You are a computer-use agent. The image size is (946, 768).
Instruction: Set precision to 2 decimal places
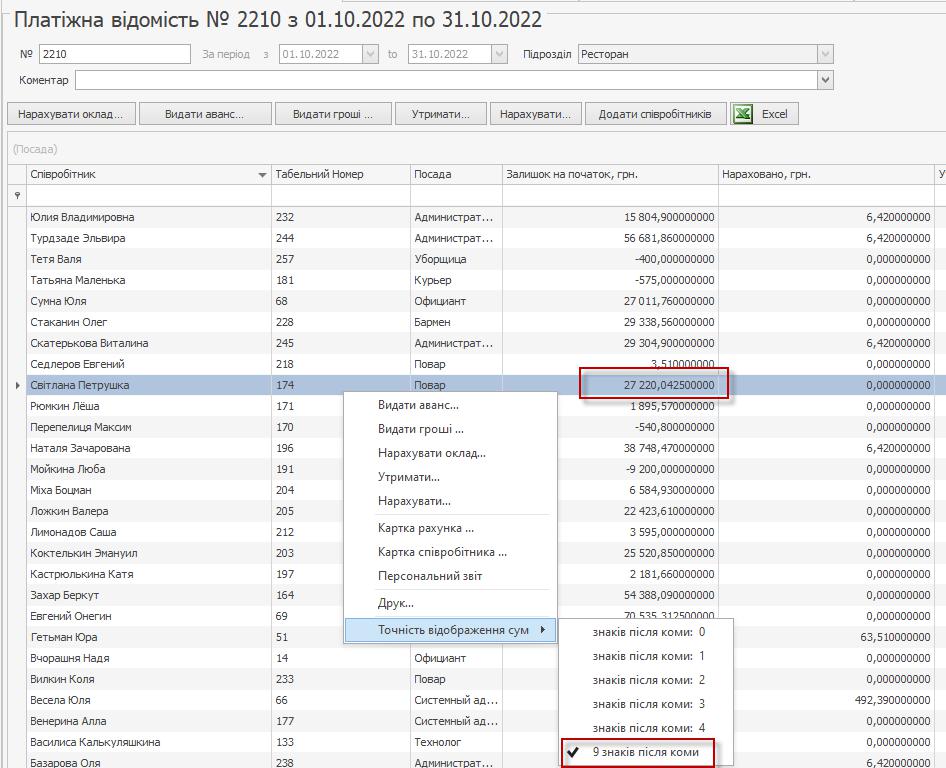pyautogui.click(x=648, y=680)
